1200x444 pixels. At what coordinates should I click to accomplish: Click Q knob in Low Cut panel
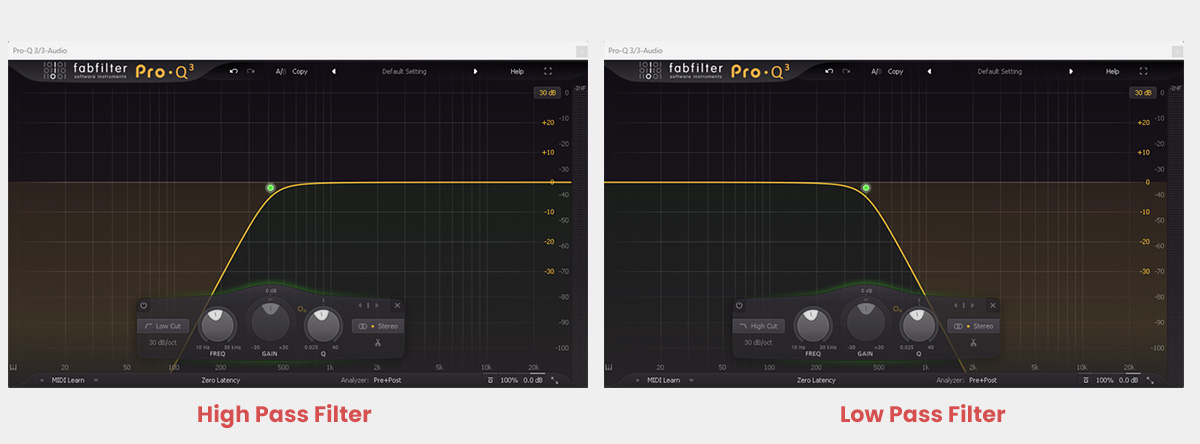tap(322, 324)
